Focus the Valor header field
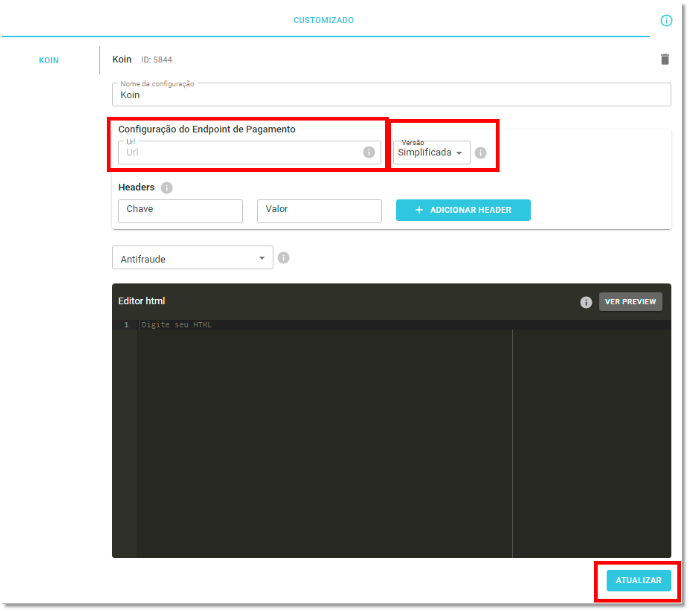689x611 pixels. tap(319, 211)
